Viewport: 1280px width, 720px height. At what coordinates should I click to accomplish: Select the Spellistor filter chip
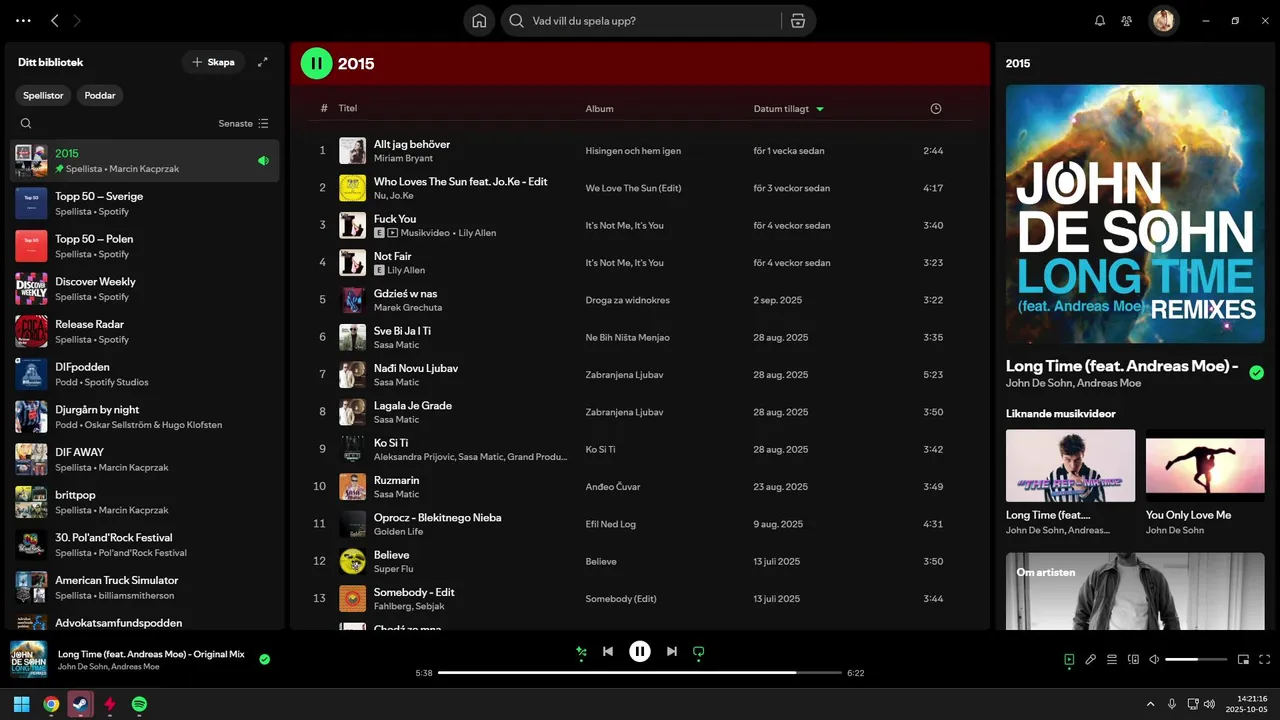click(43, 96)
